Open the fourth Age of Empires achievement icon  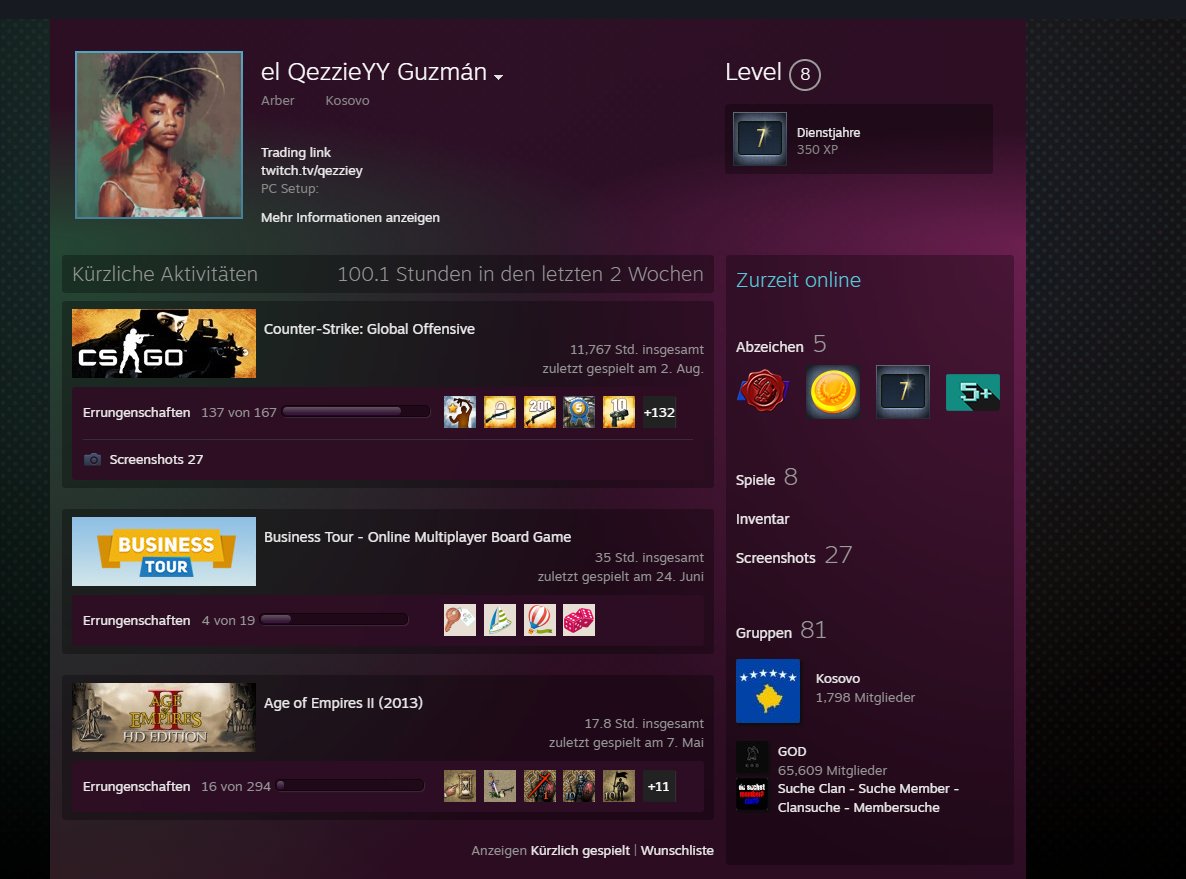579,786
